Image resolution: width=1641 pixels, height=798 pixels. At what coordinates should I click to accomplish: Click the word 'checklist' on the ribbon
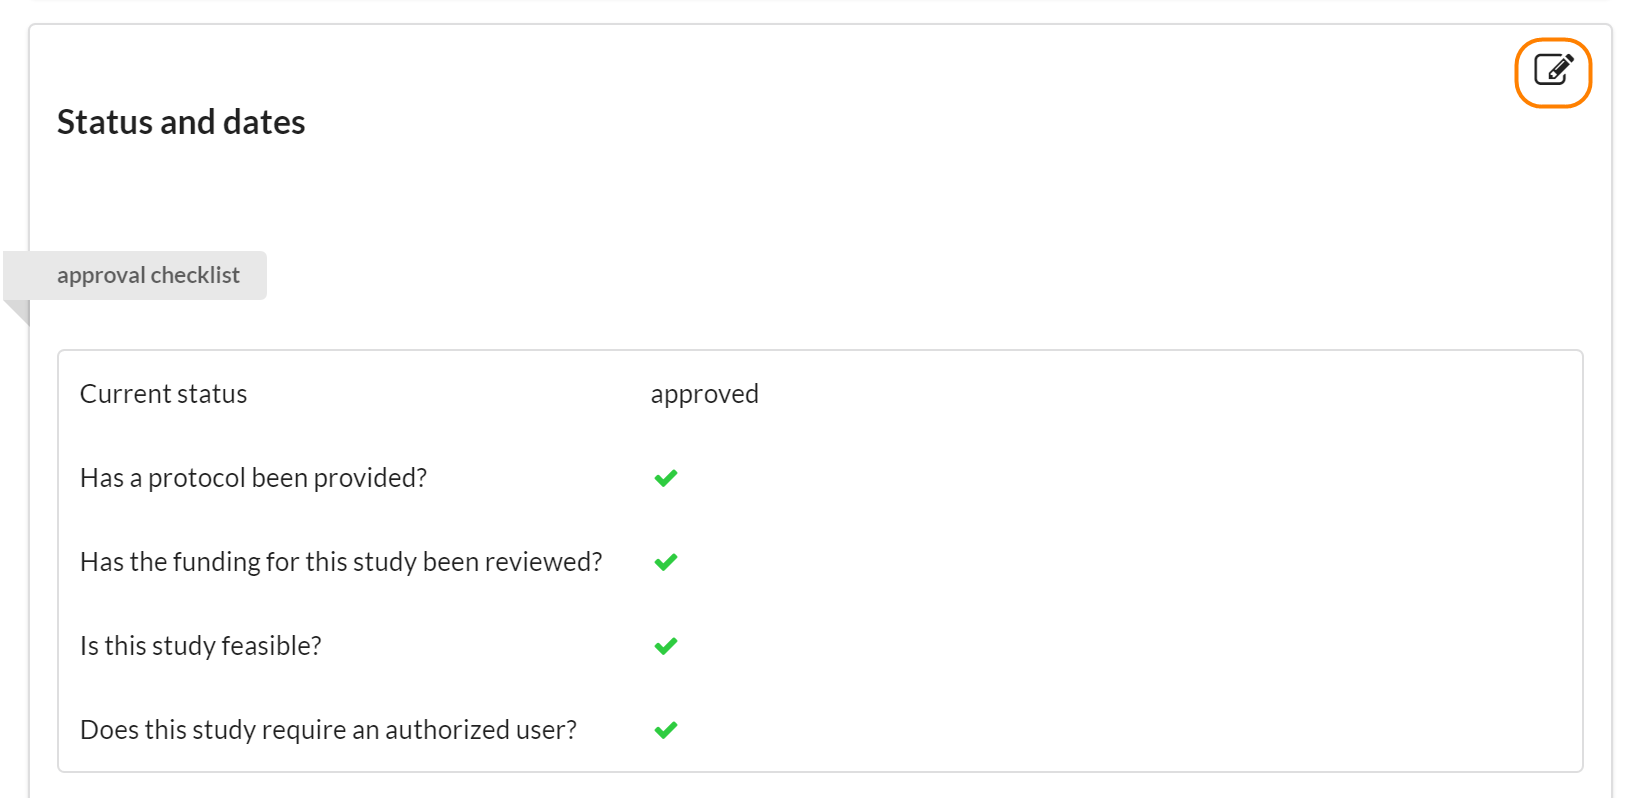(x=195, y=275)
